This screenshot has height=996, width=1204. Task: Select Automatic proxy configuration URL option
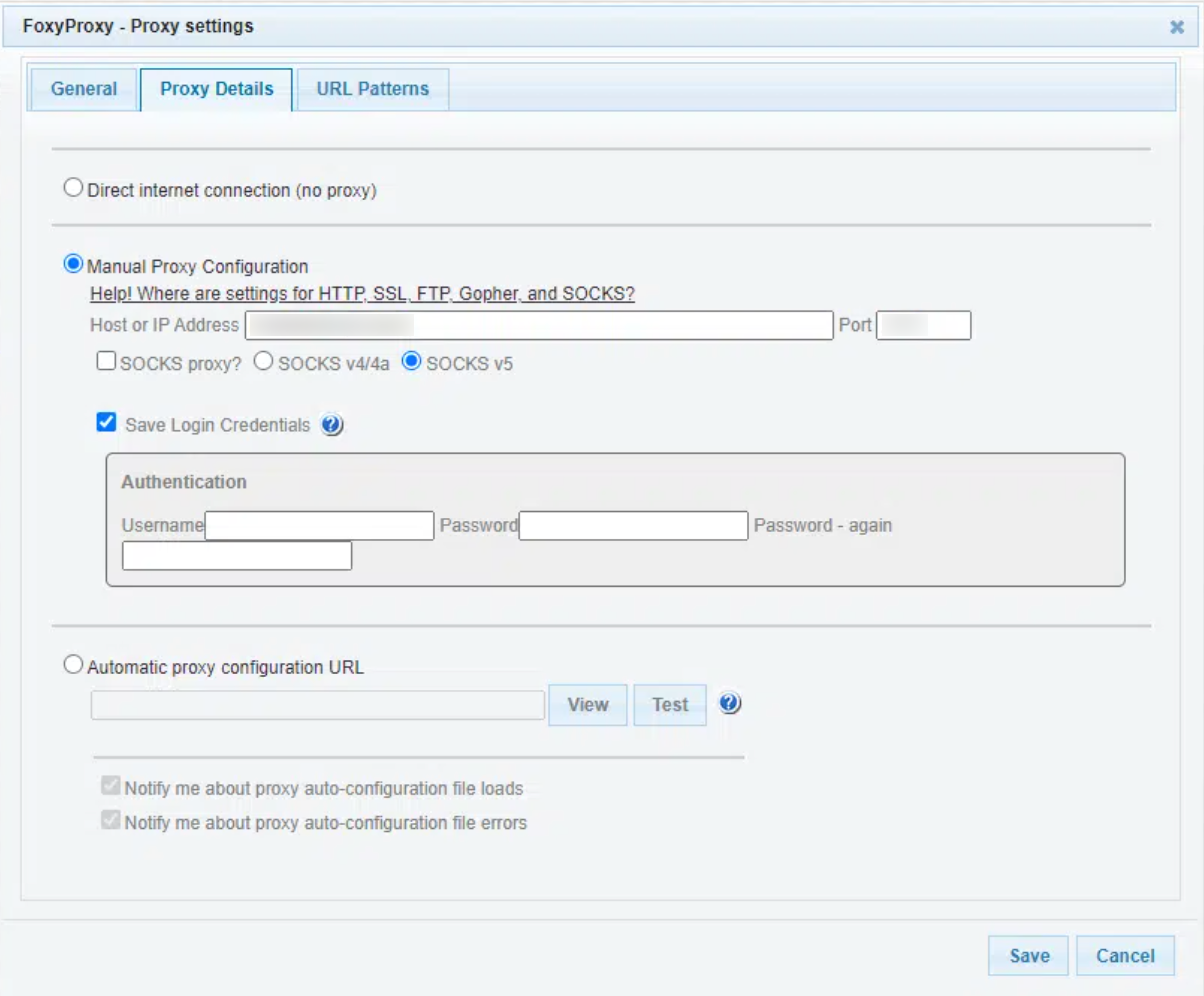click(x=73, y=665)
